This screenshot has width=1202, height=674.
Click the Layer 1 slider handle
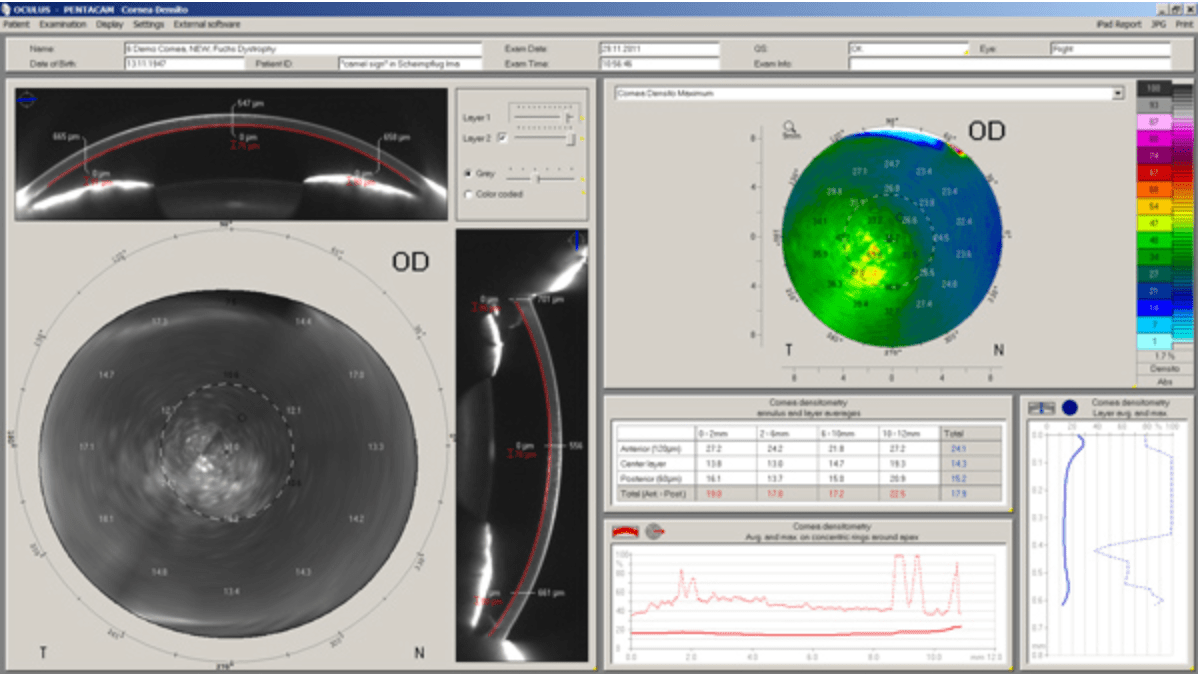[x=568, y=117]
